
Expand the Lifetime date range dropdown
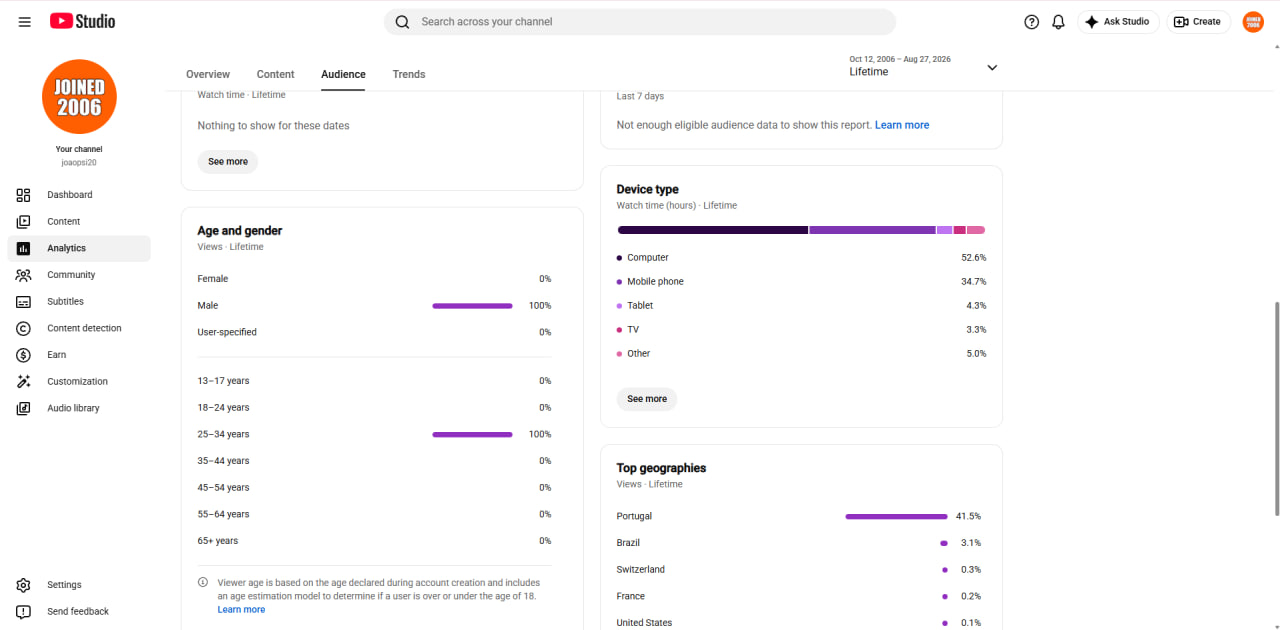pyautogui.click(x=992, y=67)
